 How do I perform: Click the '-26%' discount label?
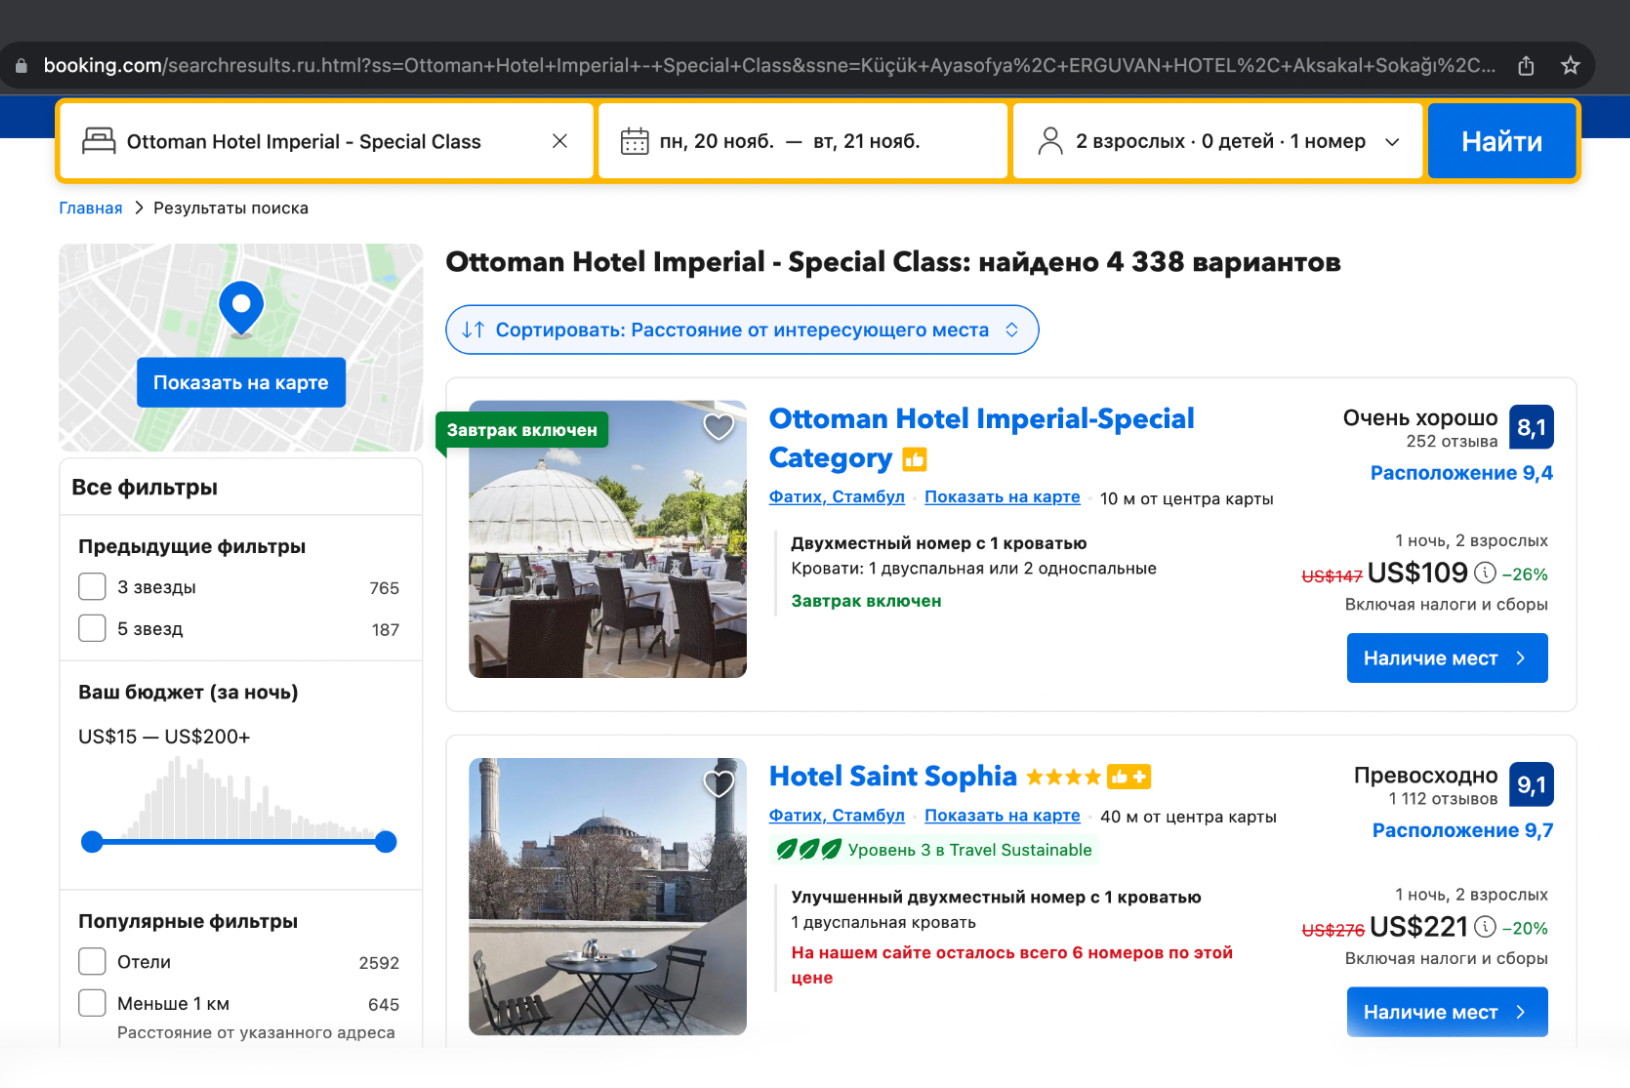pos(1525,574)
